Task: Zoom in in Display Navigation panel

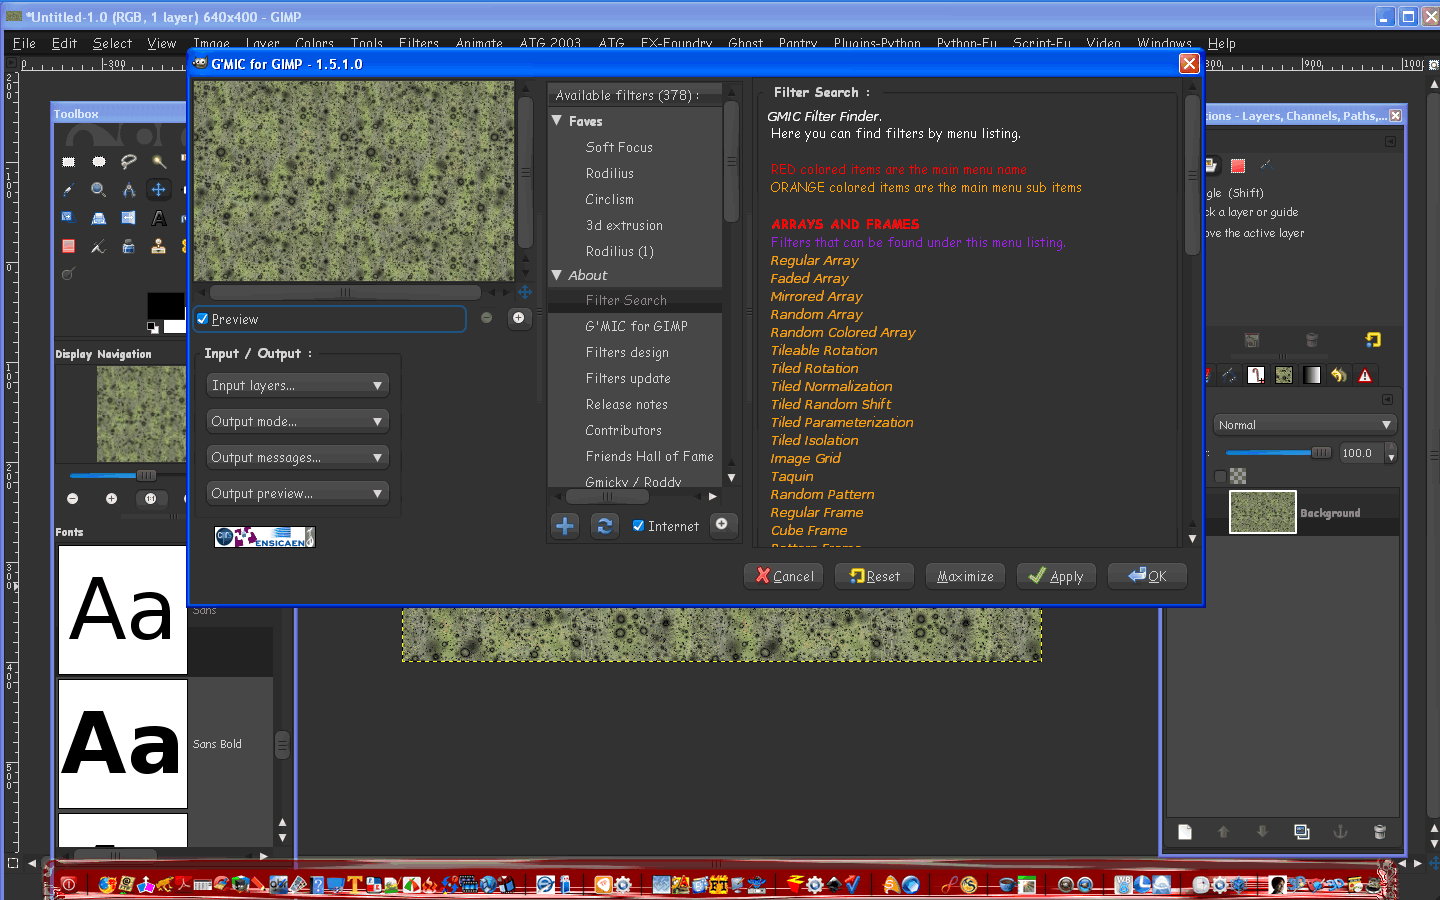Action: point(111,498)
